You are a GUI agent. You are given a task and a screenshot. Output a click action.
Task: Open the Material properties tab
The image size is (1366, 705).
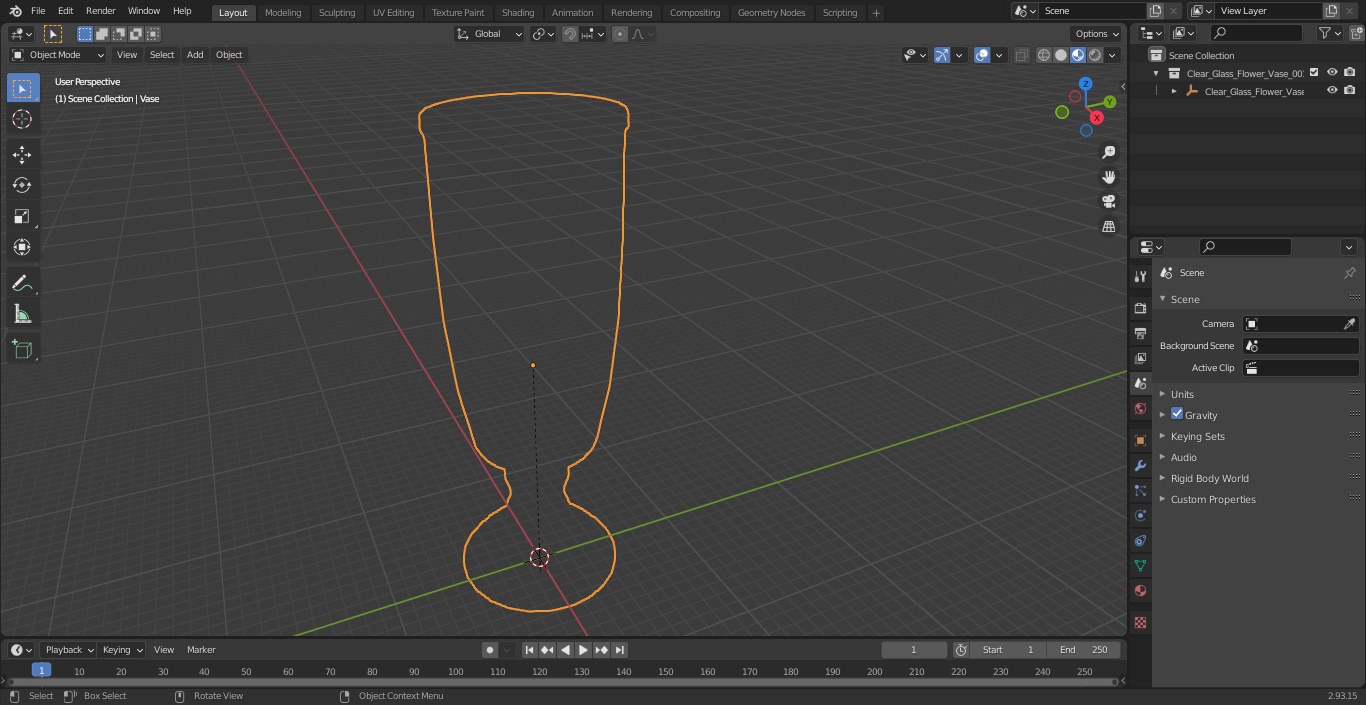pyautogui.click(x=1140, y=590)
